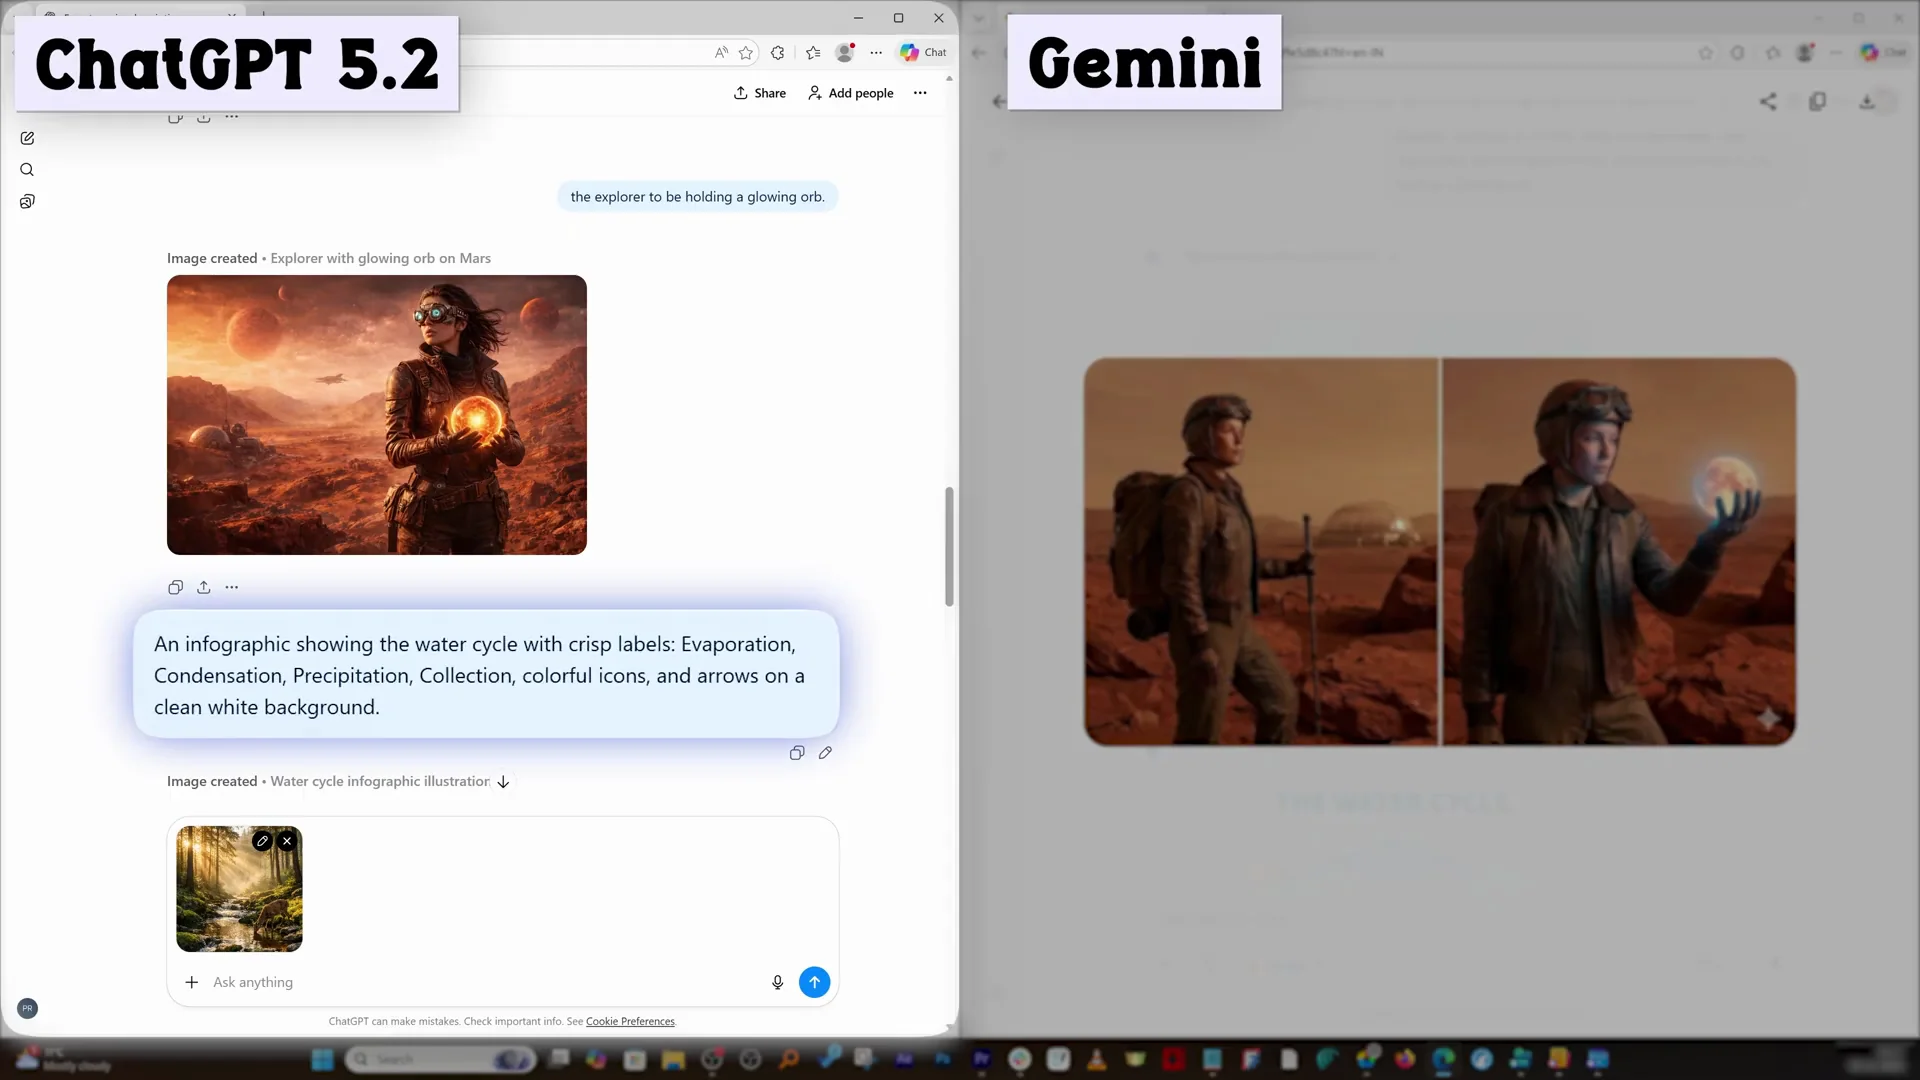
Task: Enable voice dictation with the microphone button
Action: (x=778, y=982)
